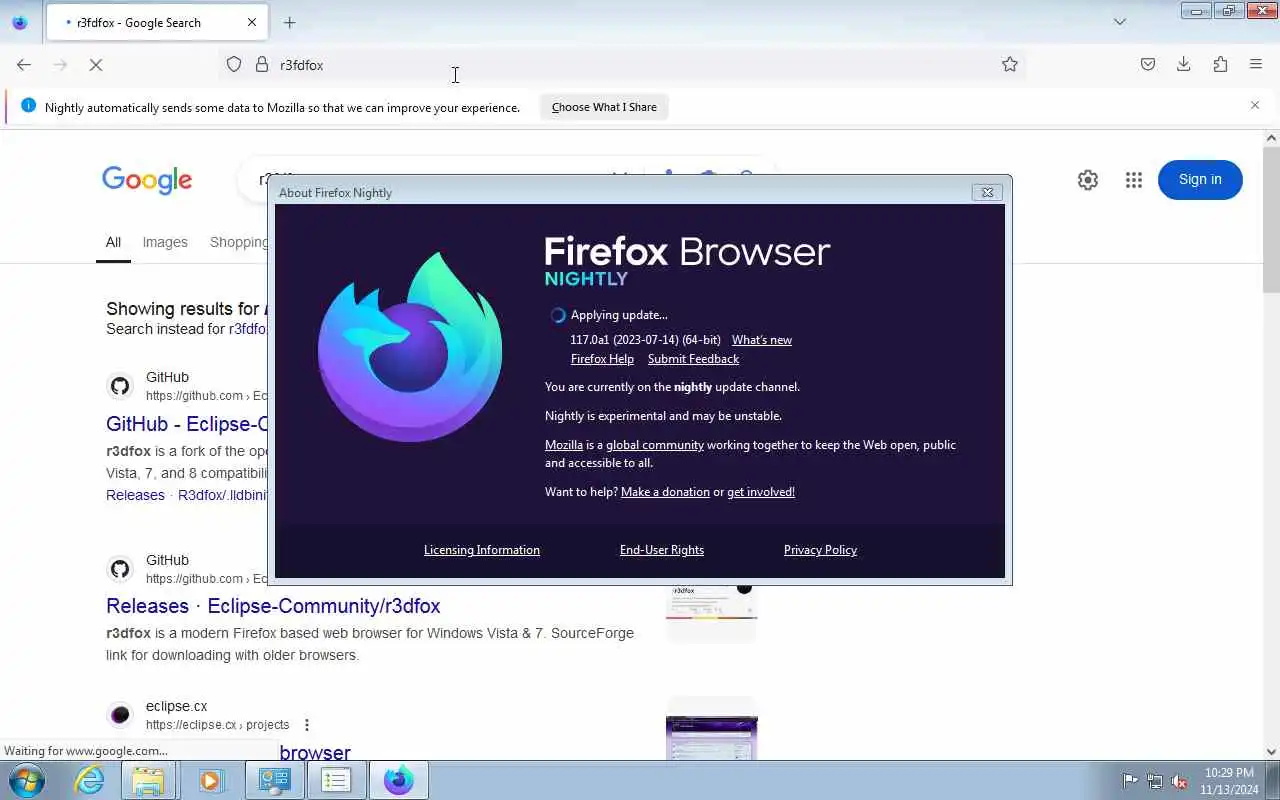This screenshot has width=1280, height=800.
Task: Click the second GitHub result favicon
Action: (x=120, y=569)
